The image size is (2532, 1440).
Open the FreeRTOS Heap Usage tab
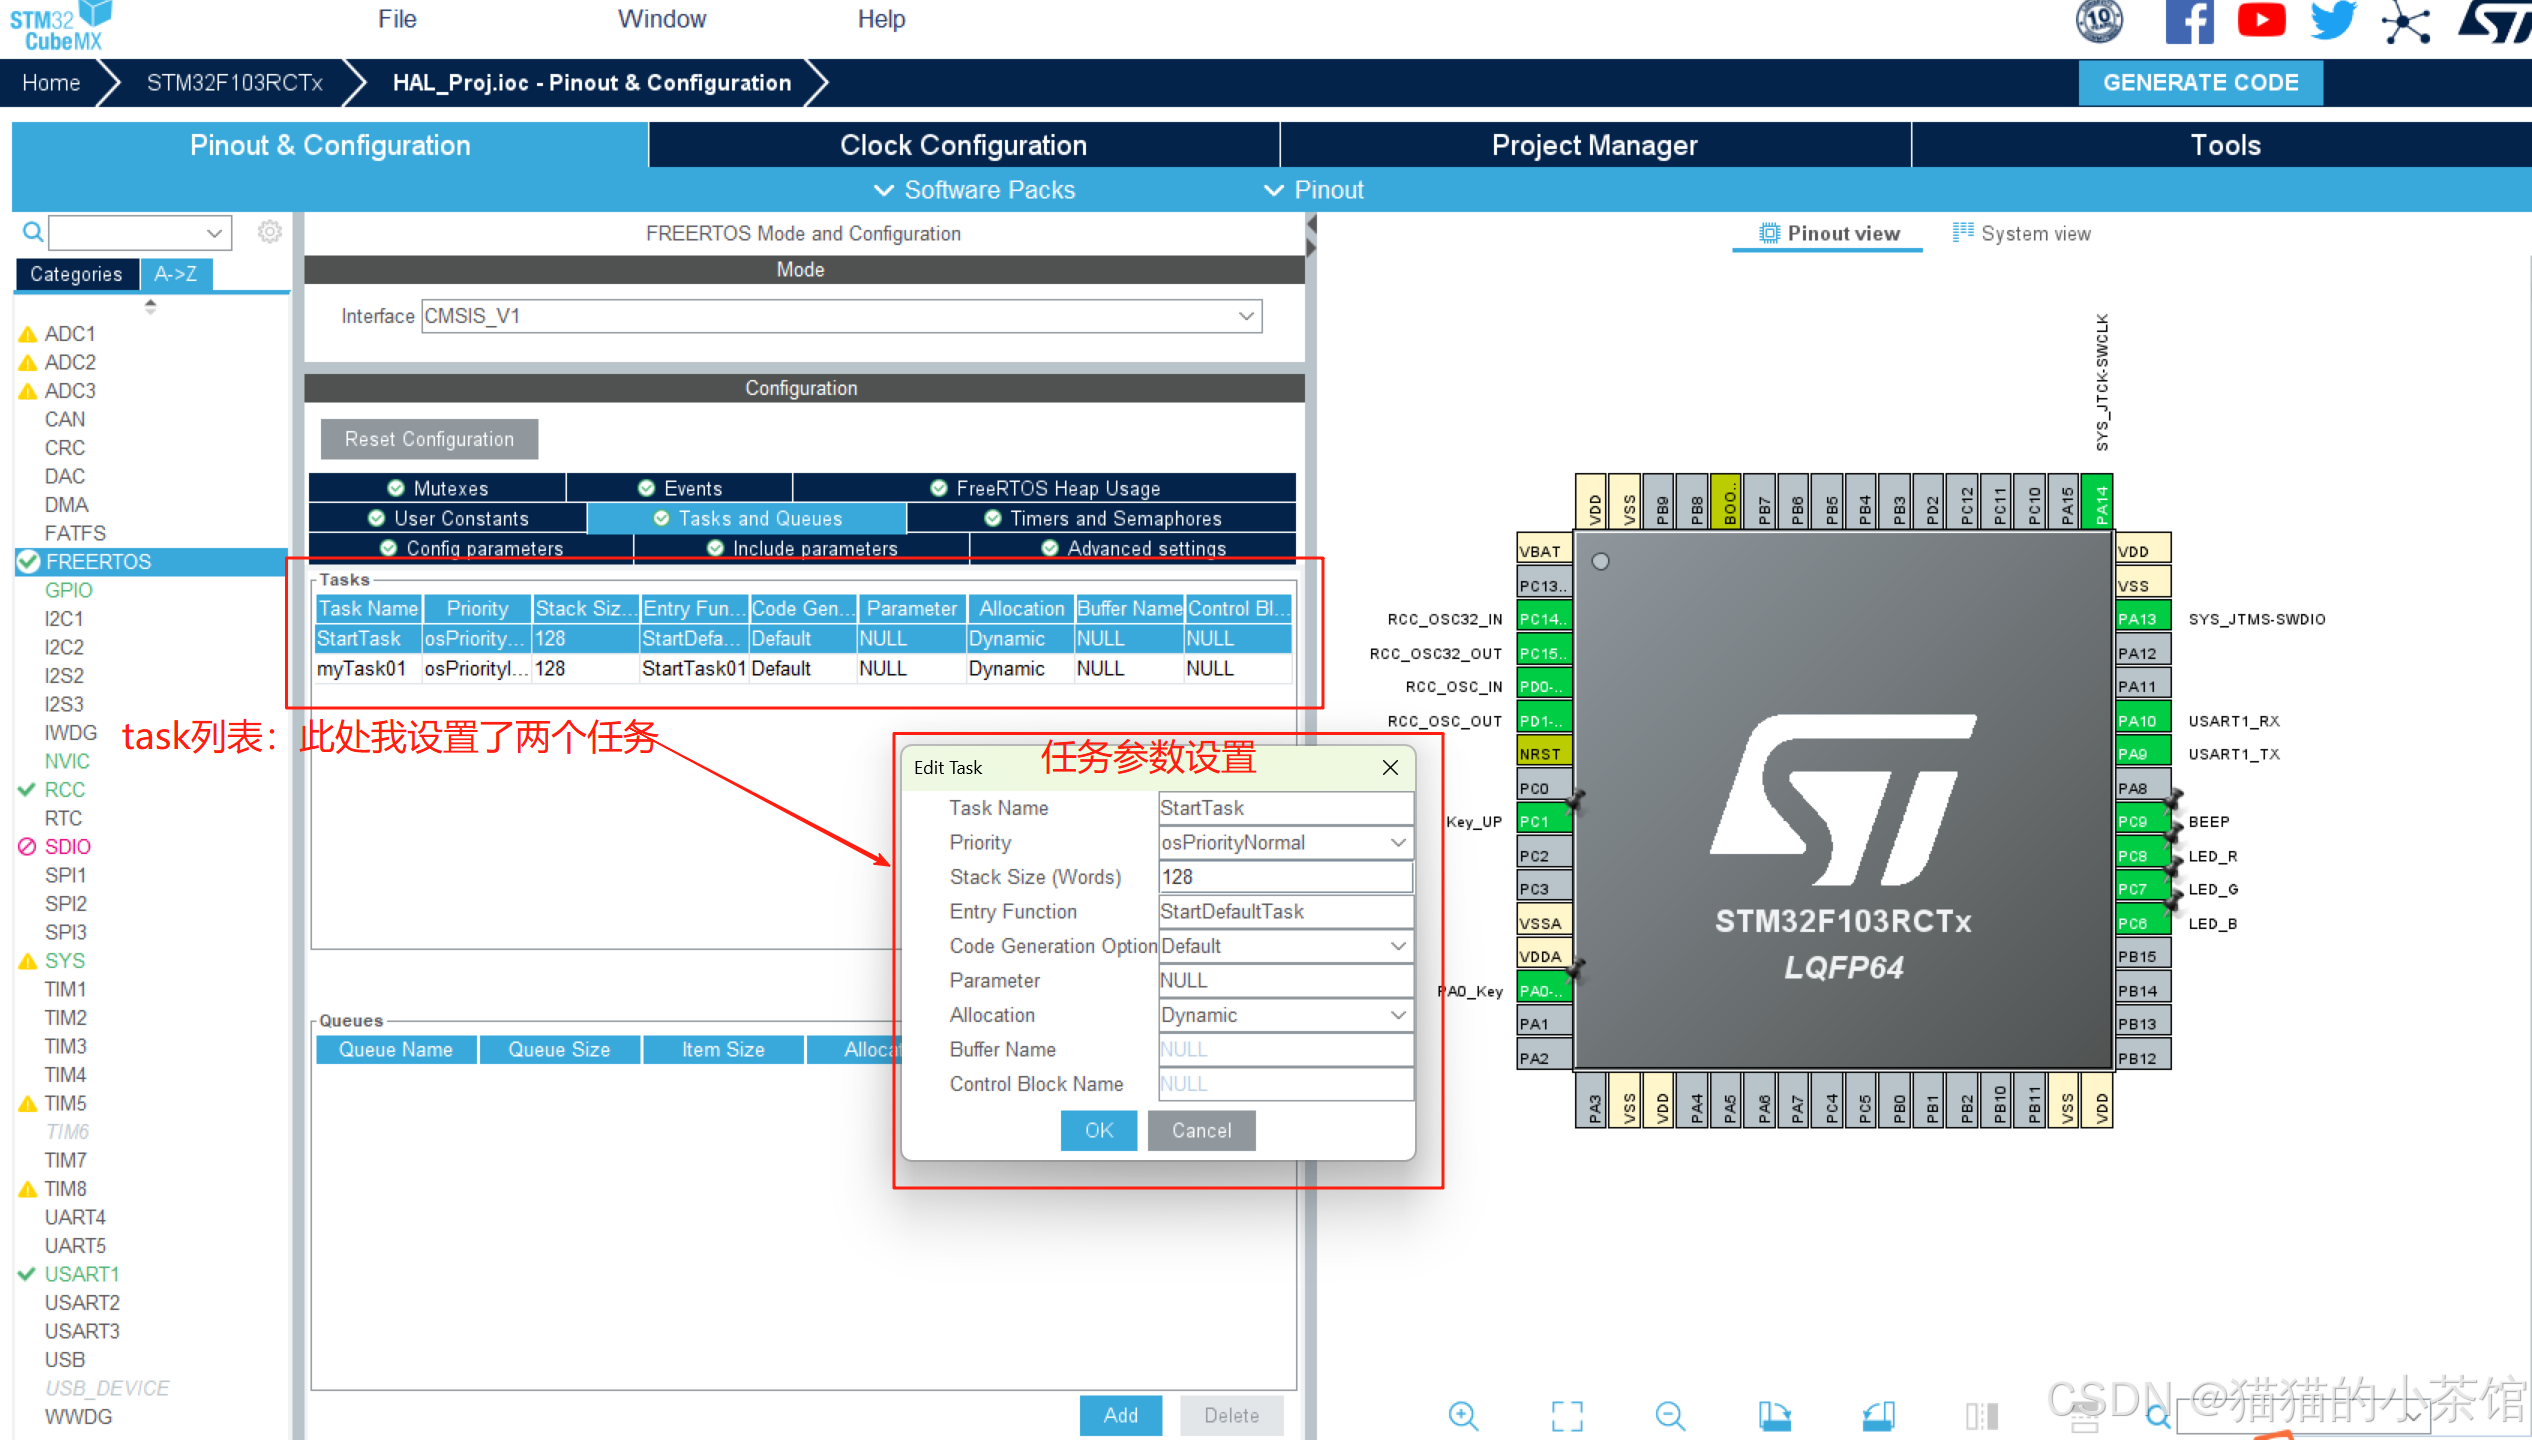(x=1045, y=488)
